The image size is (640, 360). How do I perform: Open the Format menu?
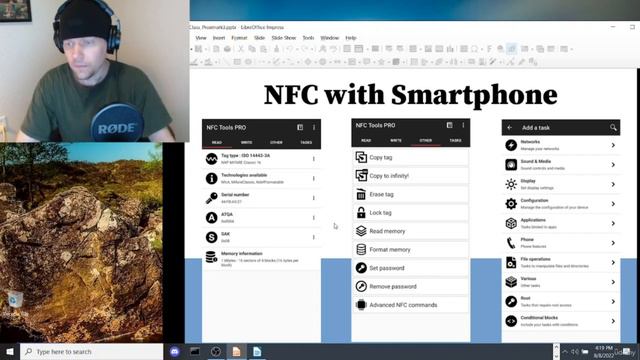tap(239, 38)
